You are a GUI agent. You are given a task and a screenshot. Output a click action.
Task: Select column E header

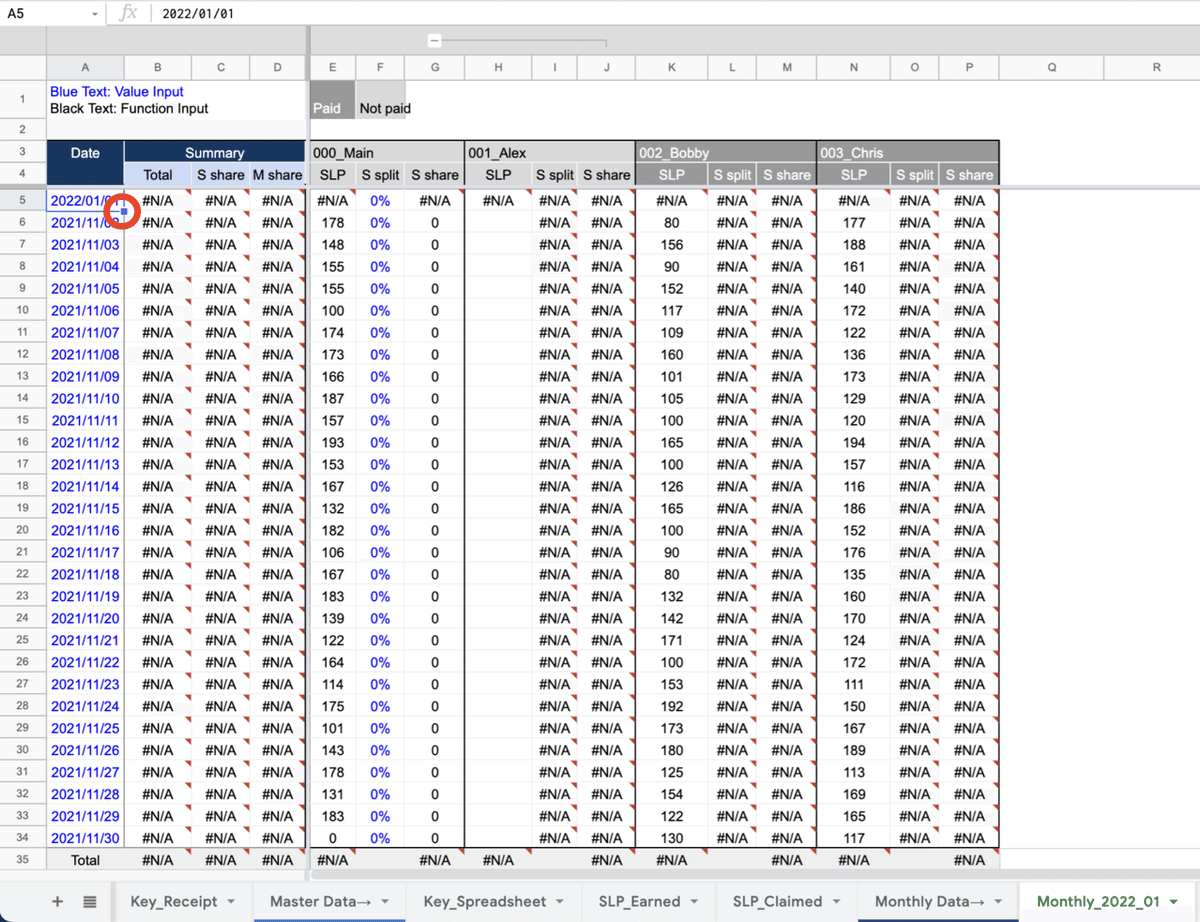coord(333,67)
